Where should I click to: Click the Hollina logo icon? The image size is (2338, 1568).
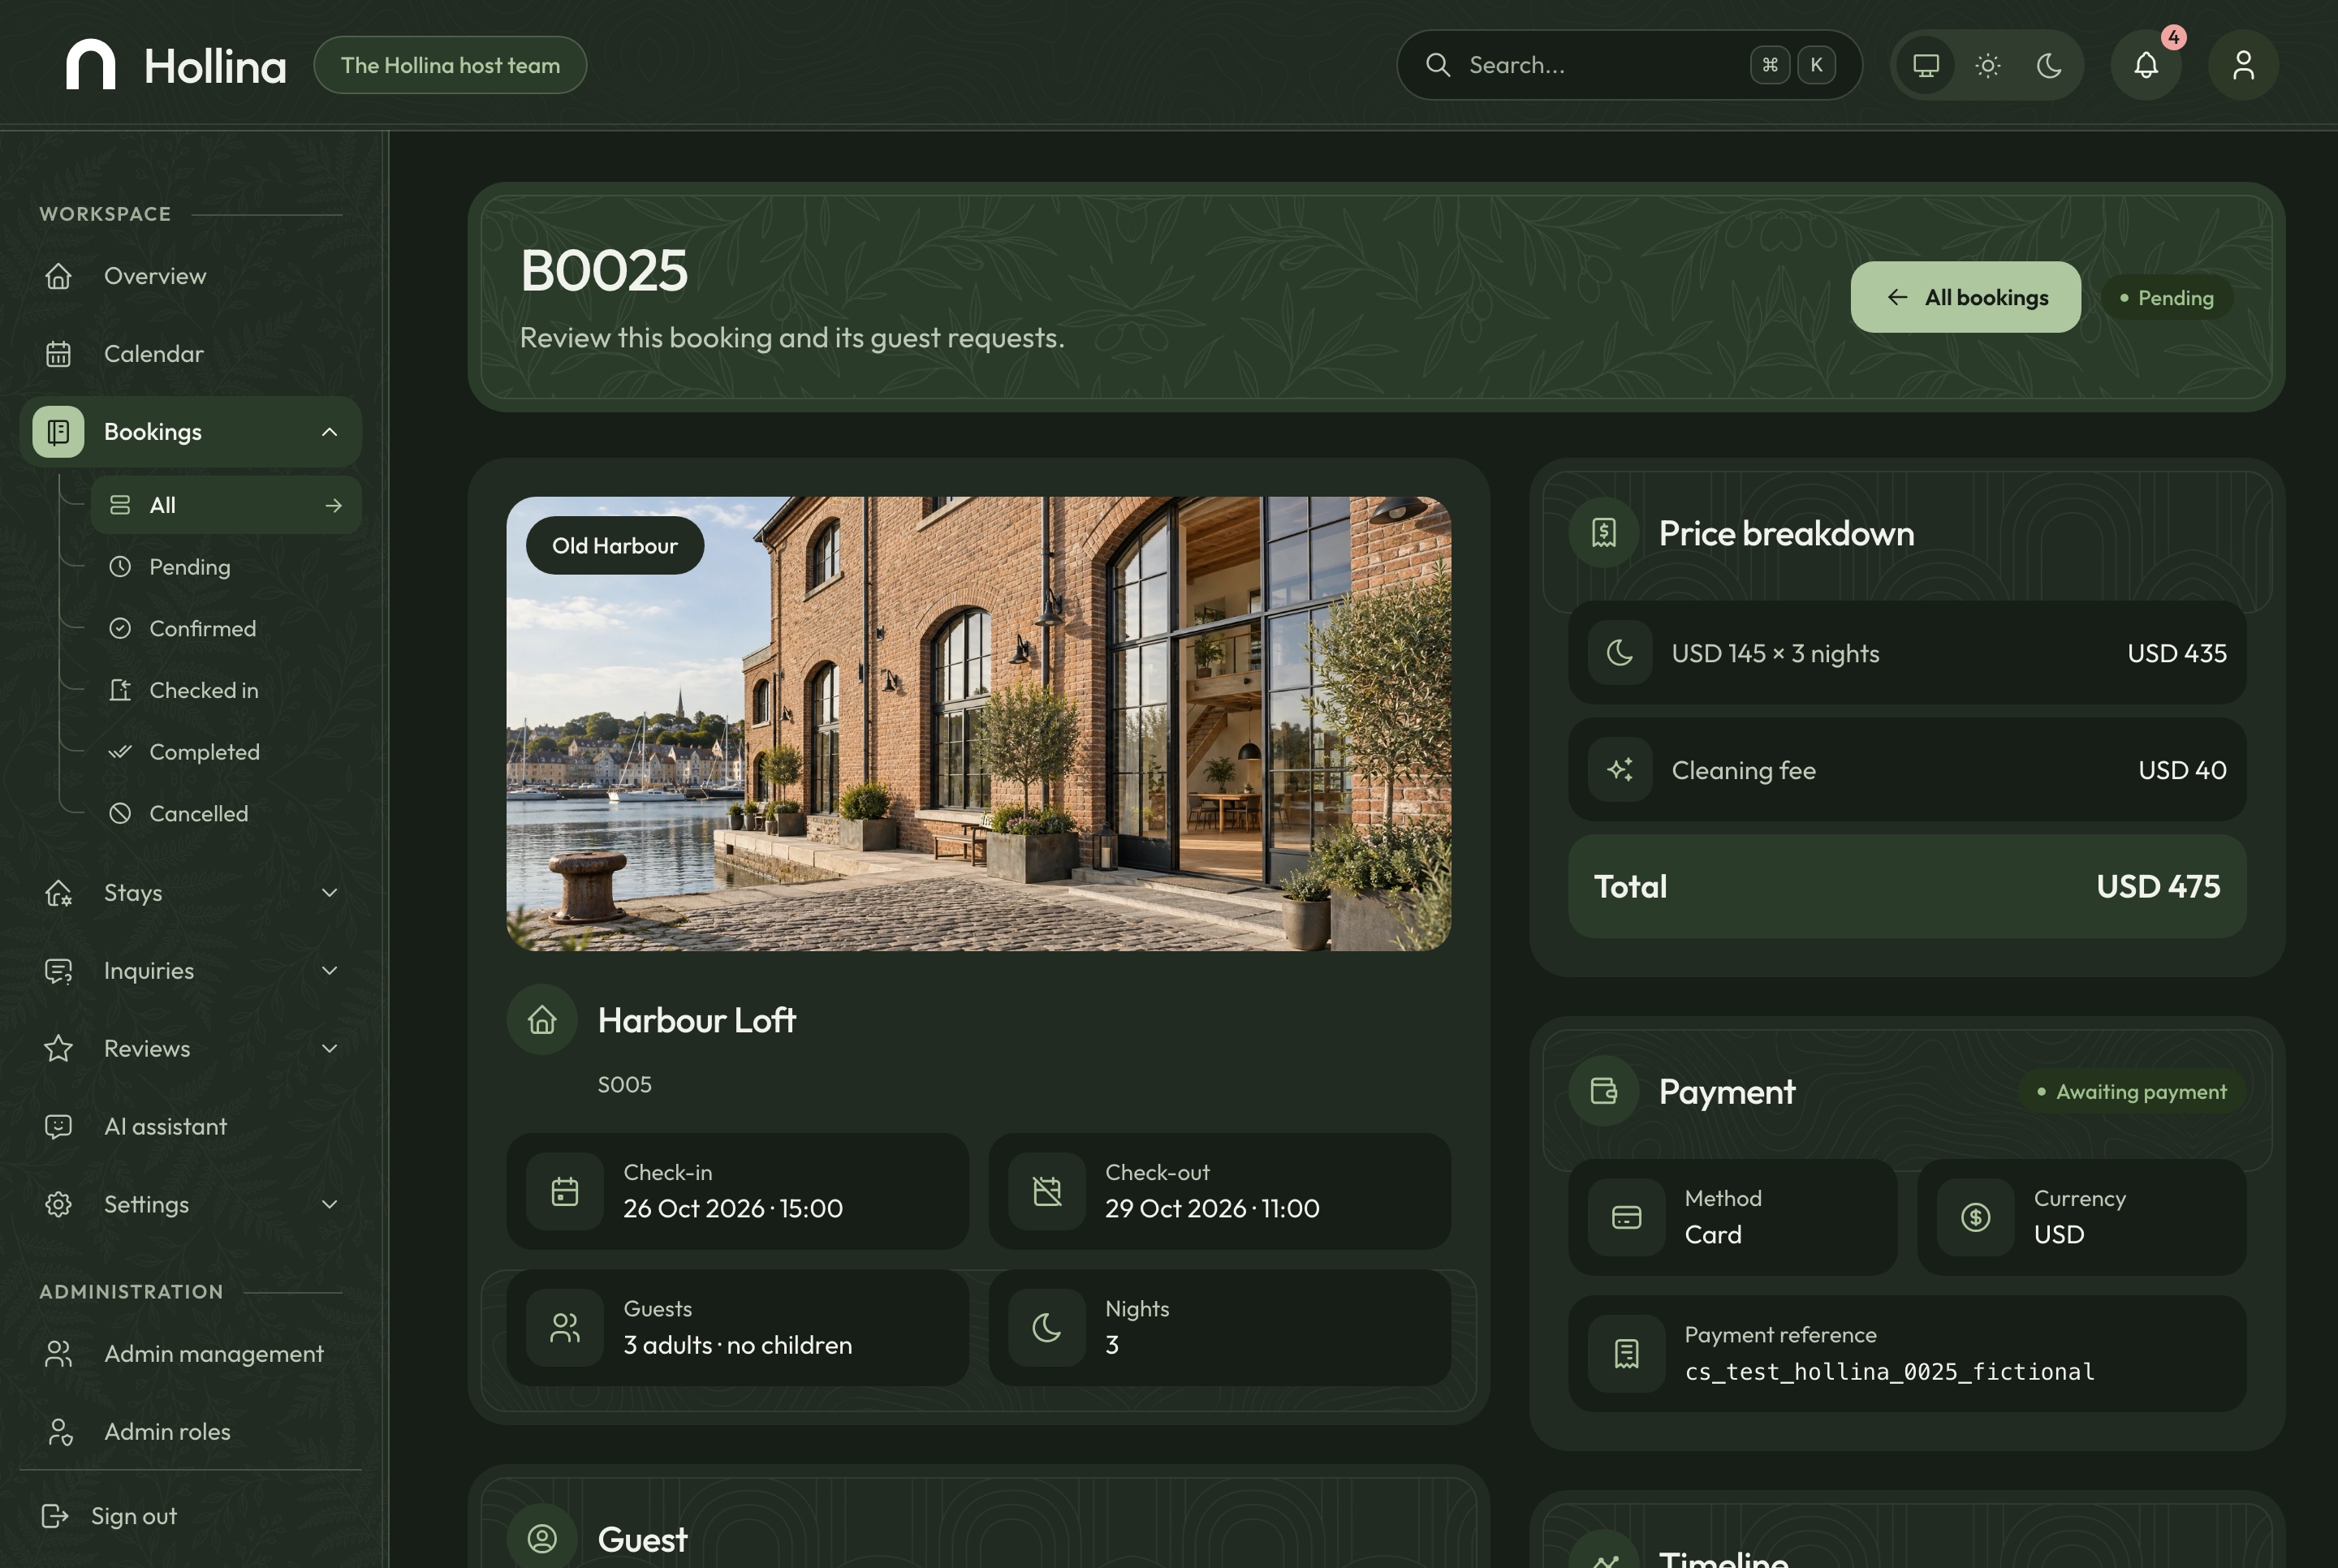coord(90,65)
